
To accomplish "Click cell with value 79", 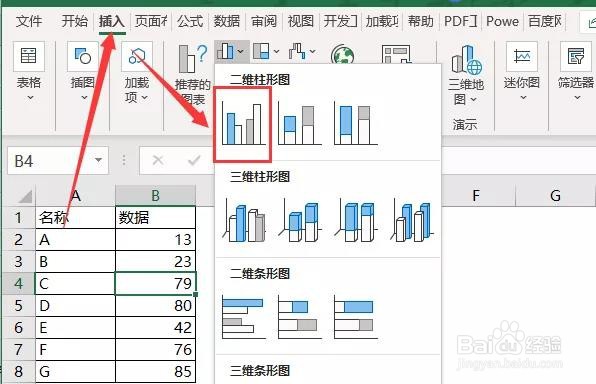I will point(155,284).
